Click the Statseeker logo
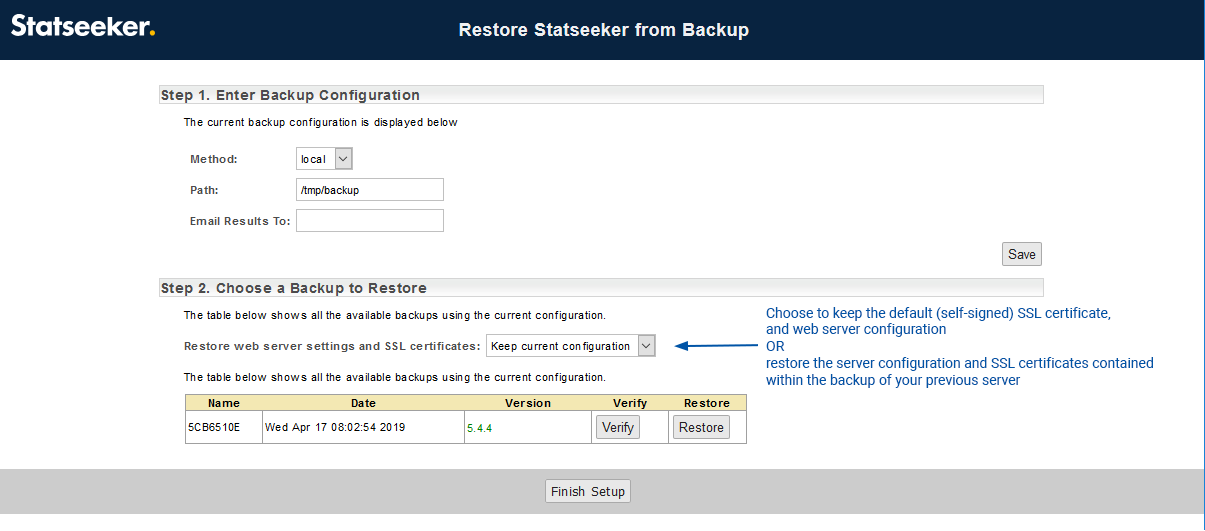The width and height of the screenshot is (1205, 531). pos(83,27)
